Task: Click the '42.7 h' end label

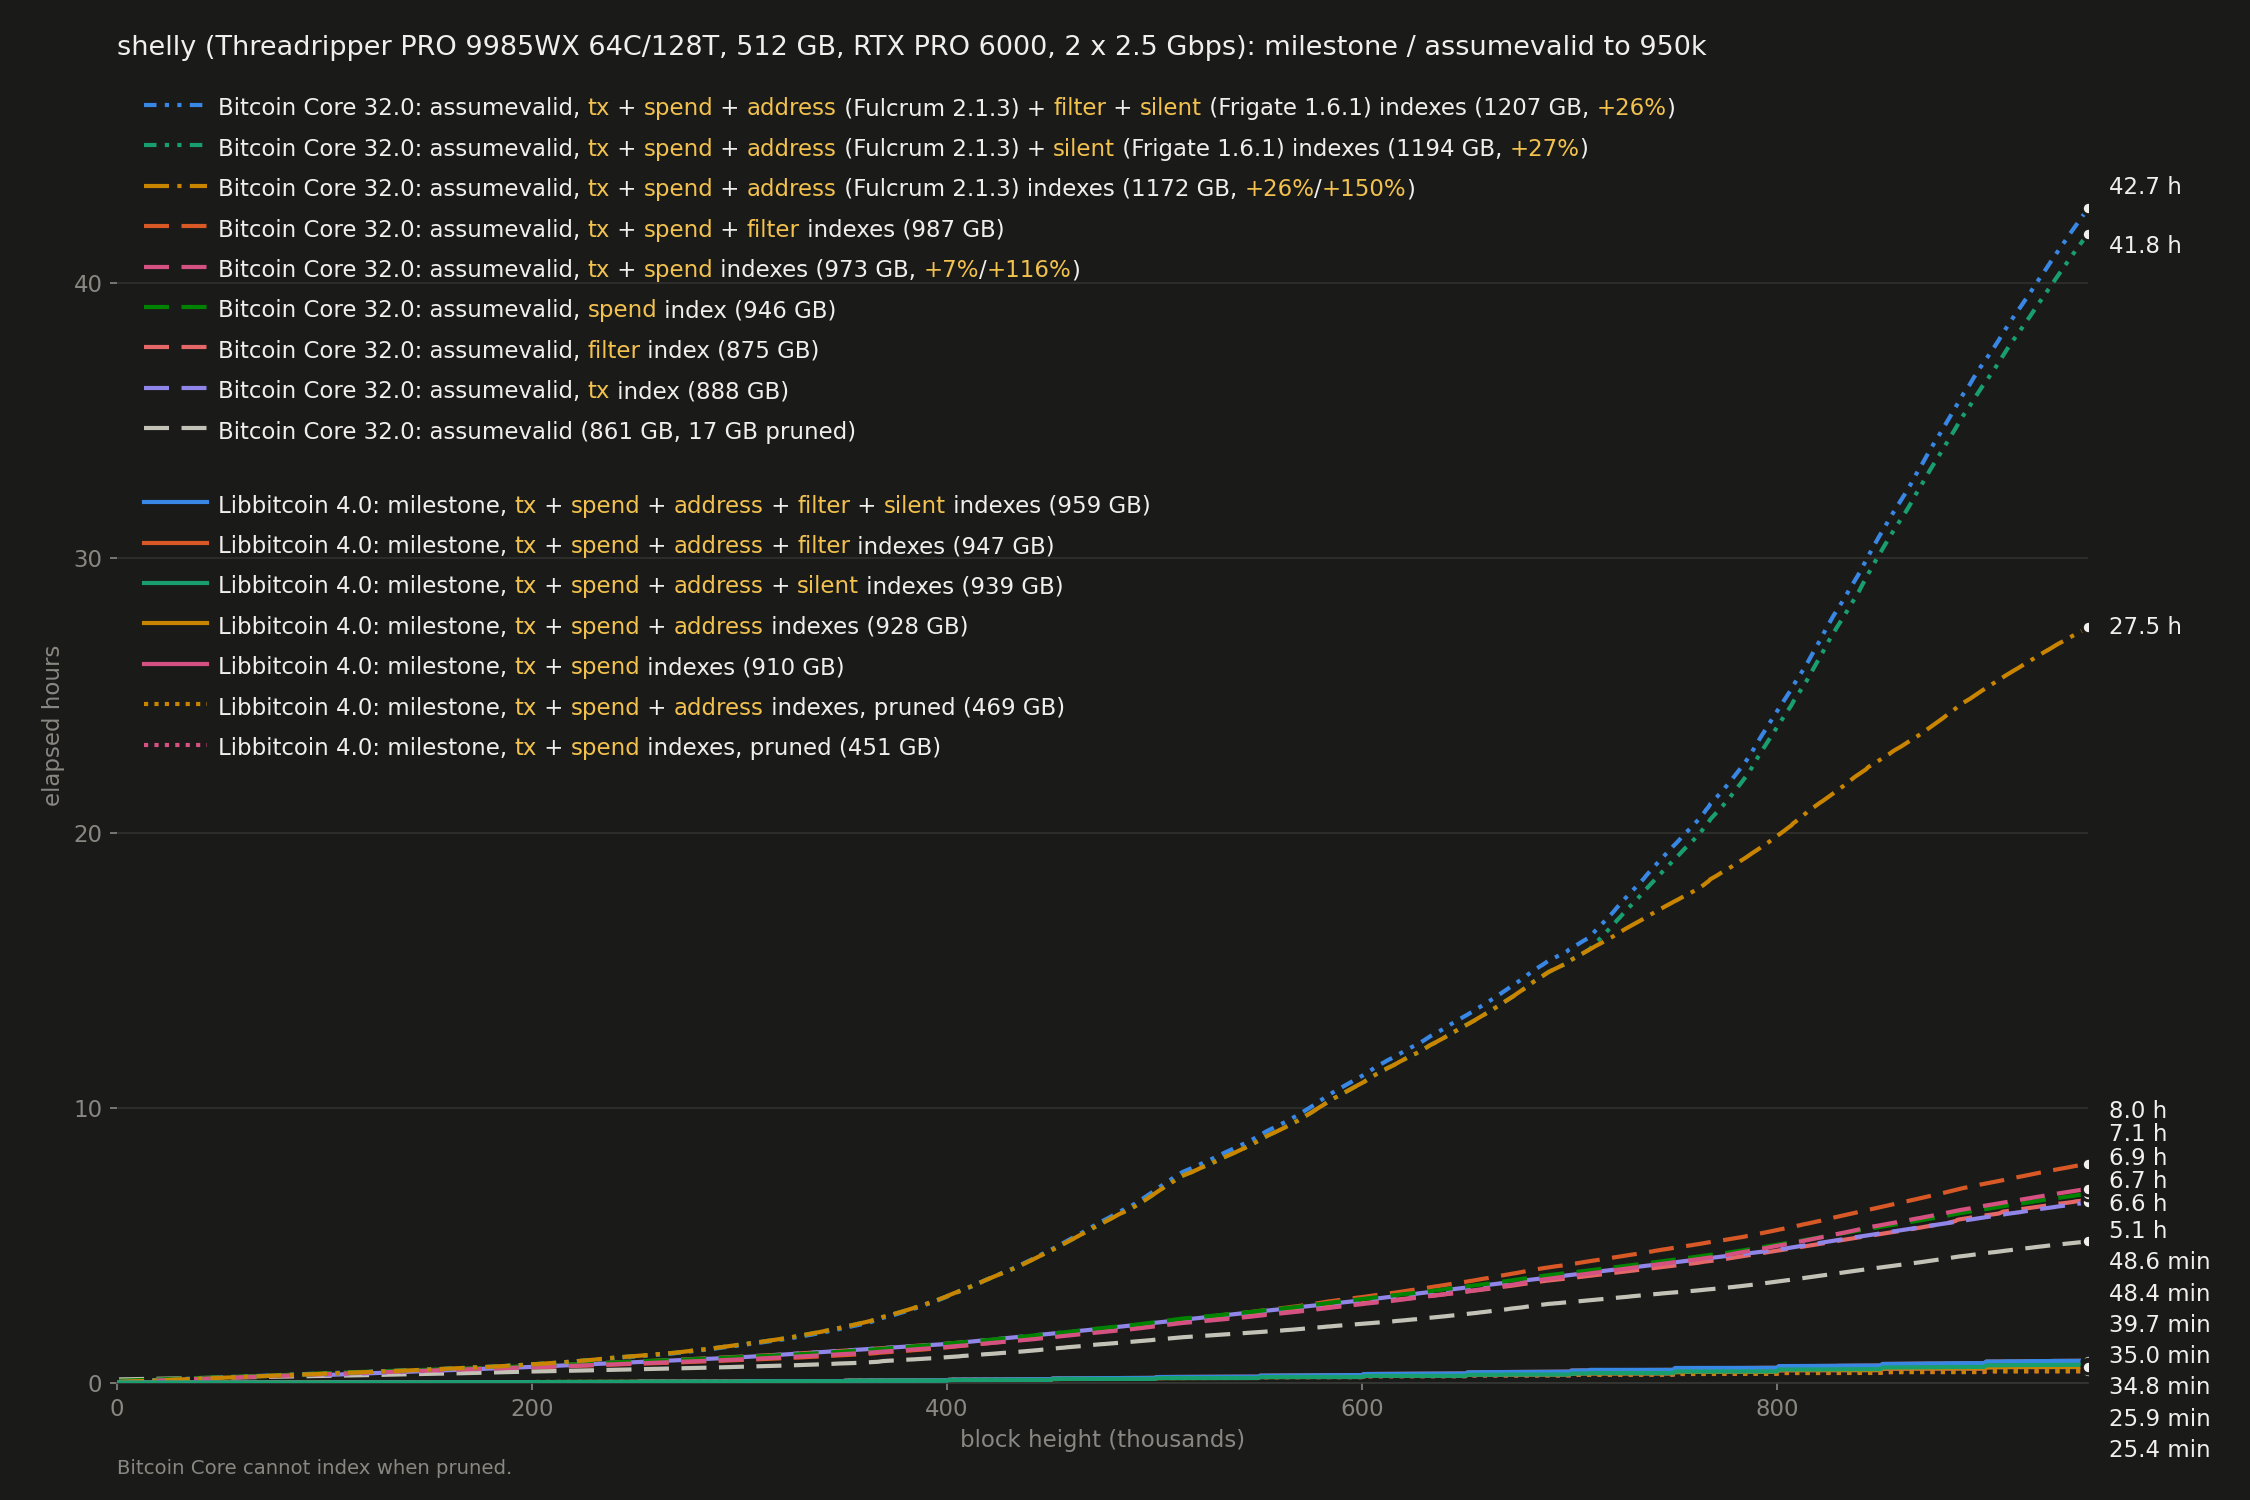Action: click(2145, 187)
